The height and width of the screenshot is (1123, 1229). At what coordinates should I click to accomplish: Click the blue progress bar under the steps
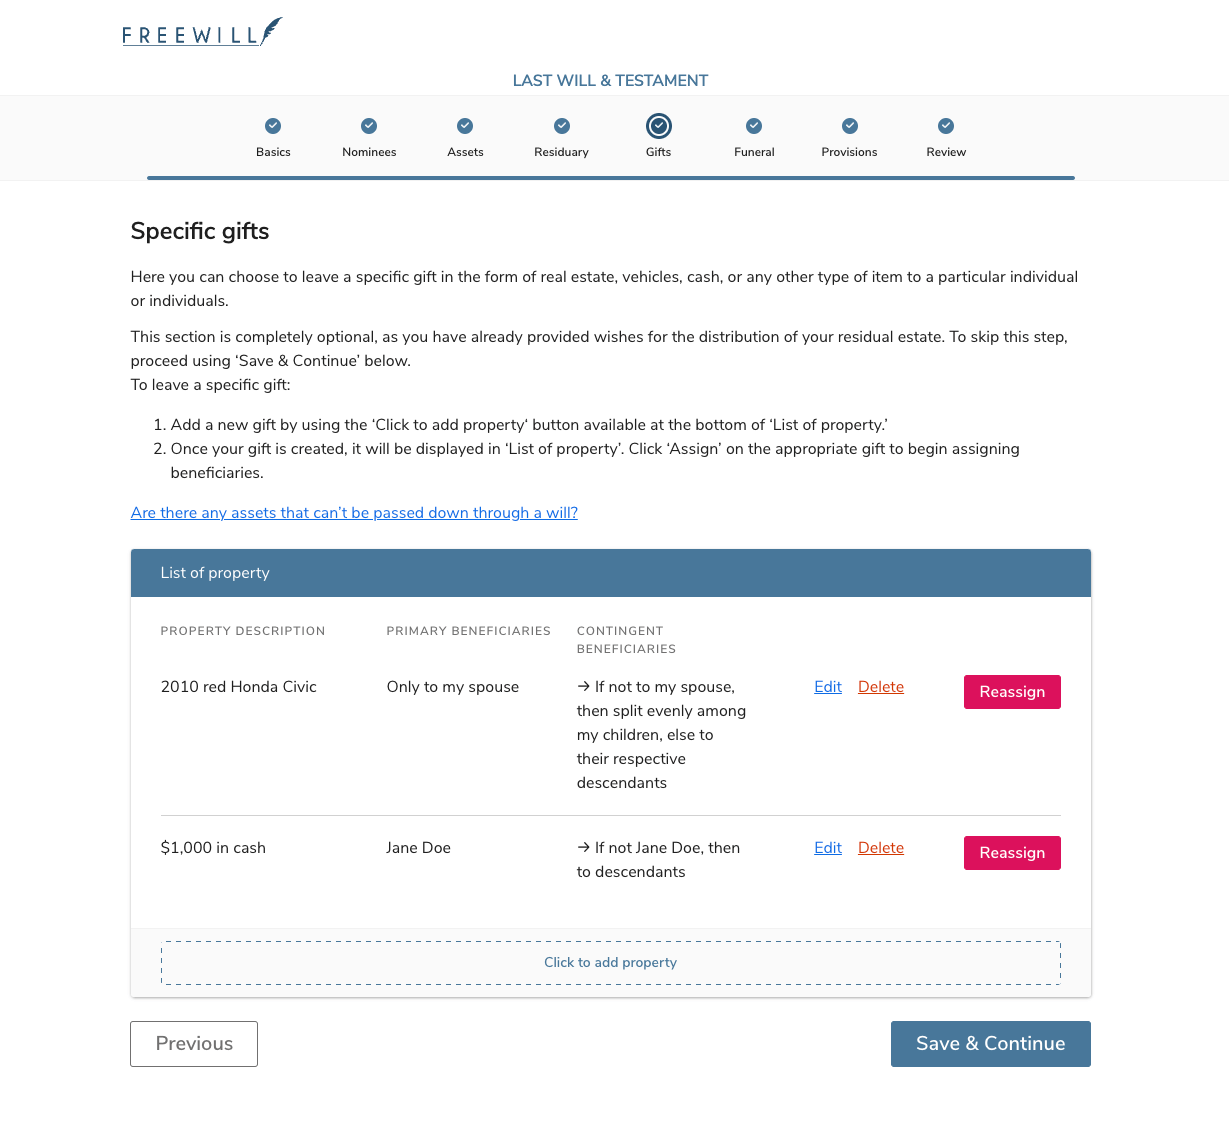[x=610, y=178]
